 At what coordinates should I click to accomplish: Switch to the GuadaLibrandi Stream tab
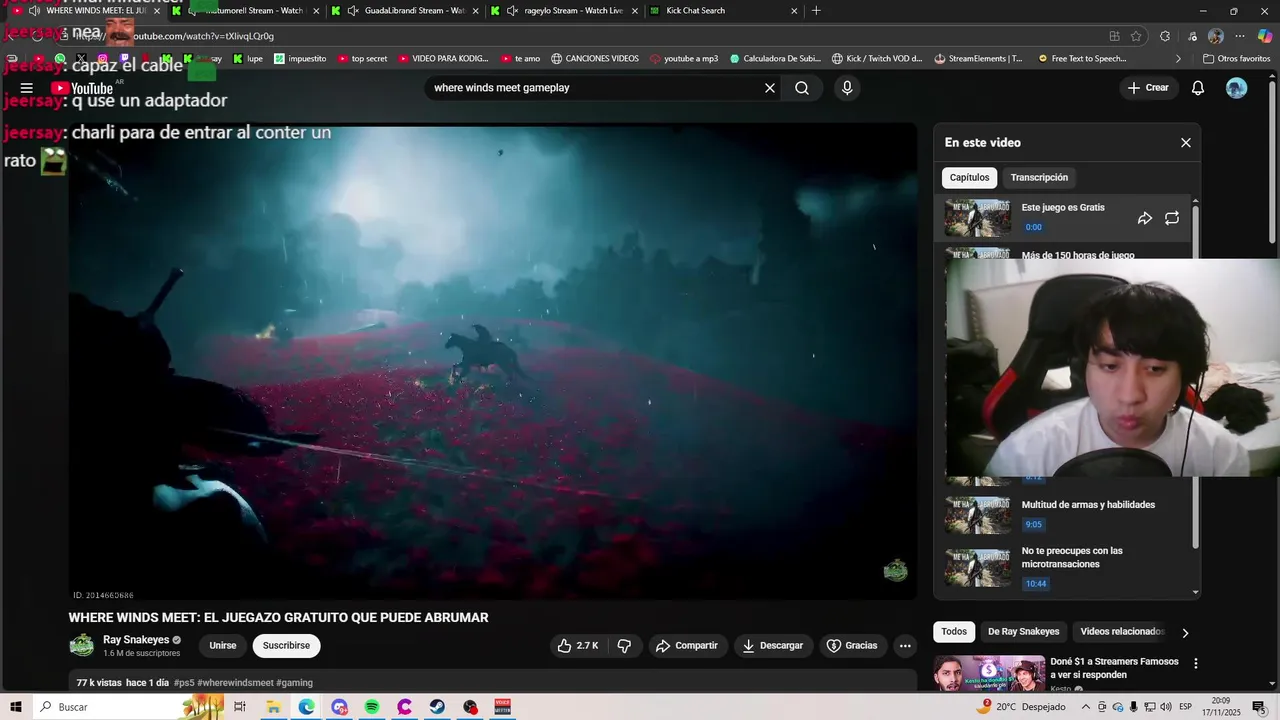(406, 11)
